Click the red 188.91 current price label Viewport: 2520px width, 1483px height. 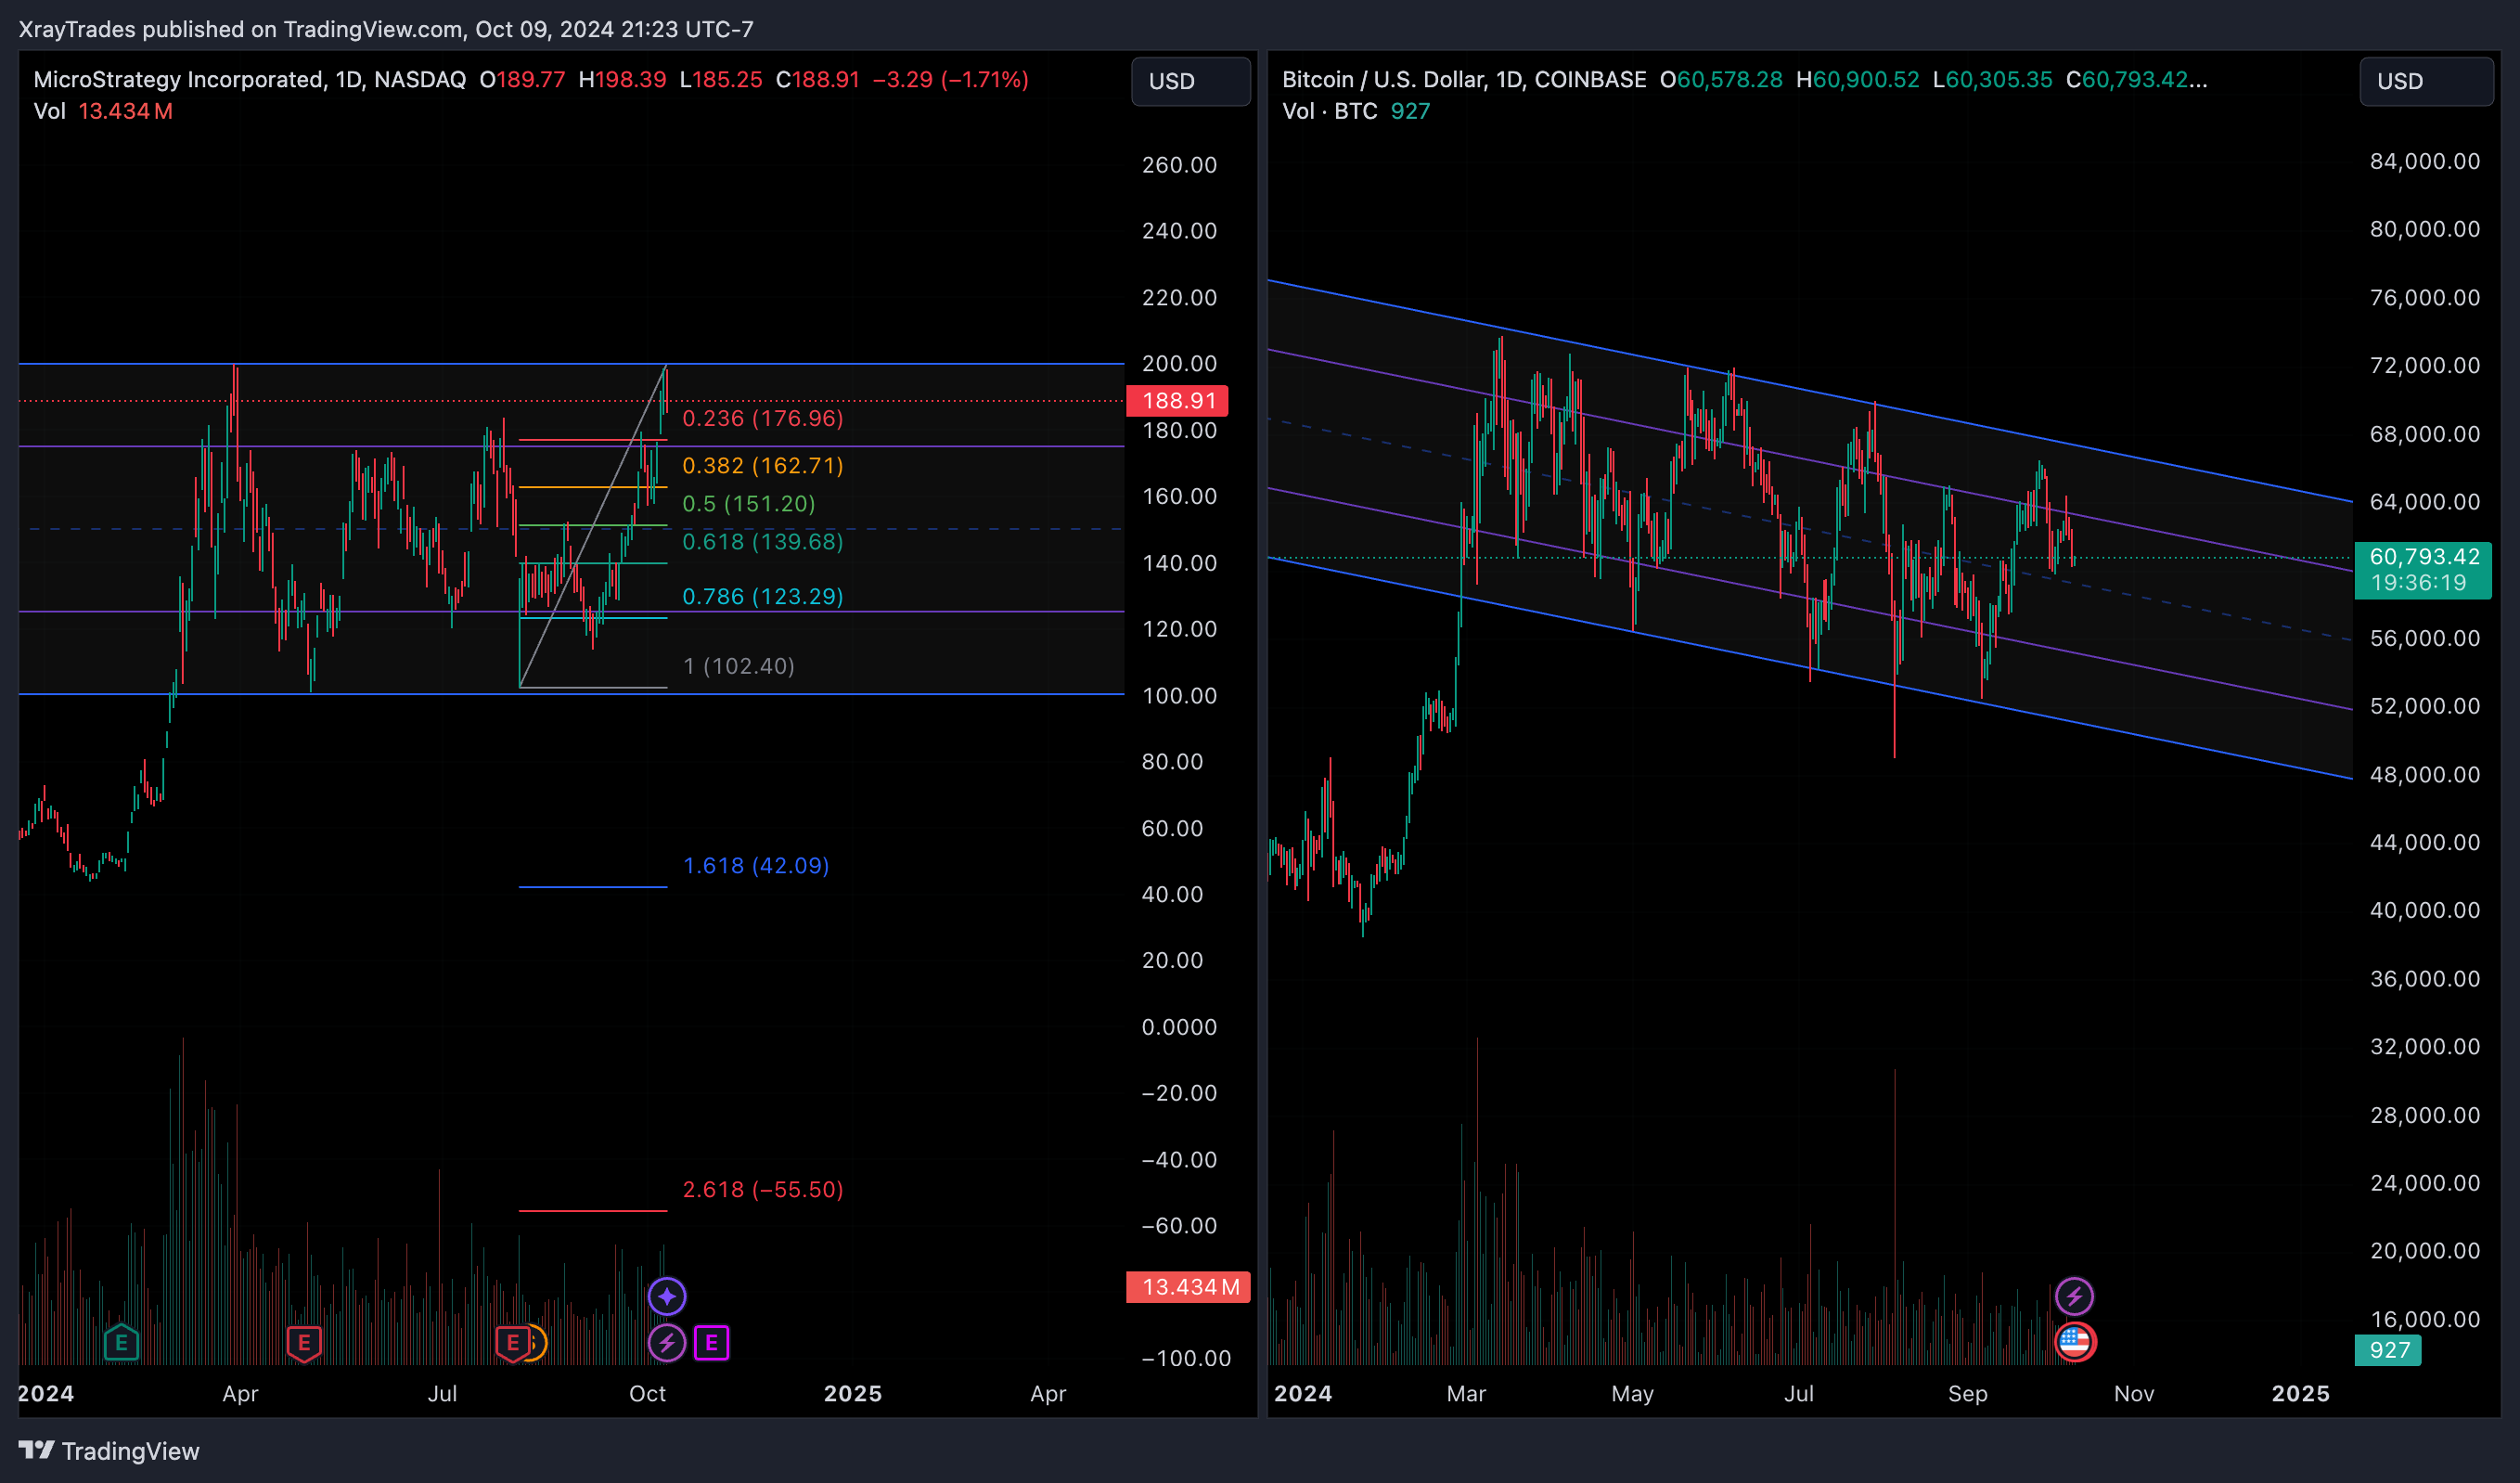pos(1177,401)
